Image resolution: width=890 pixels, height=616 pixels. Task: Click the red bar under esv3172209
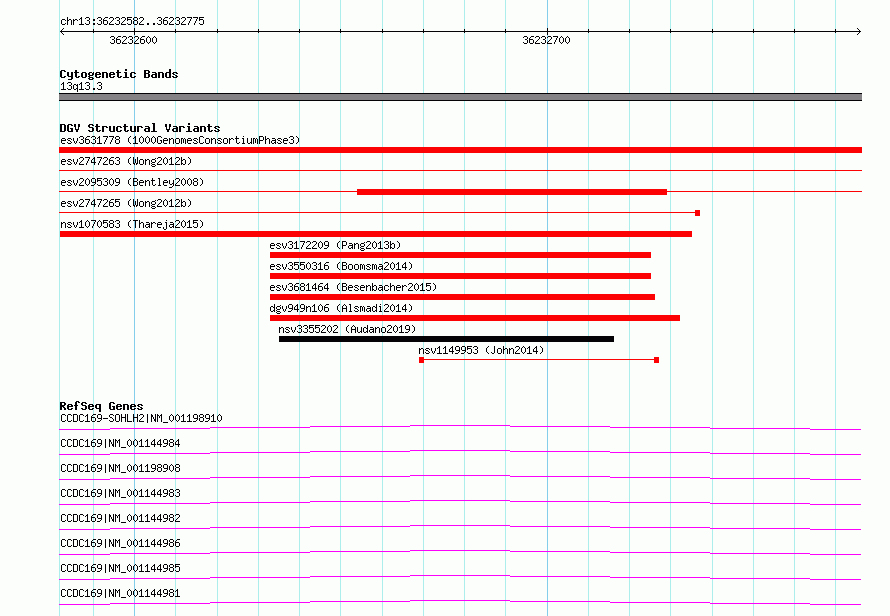[460, 255]
